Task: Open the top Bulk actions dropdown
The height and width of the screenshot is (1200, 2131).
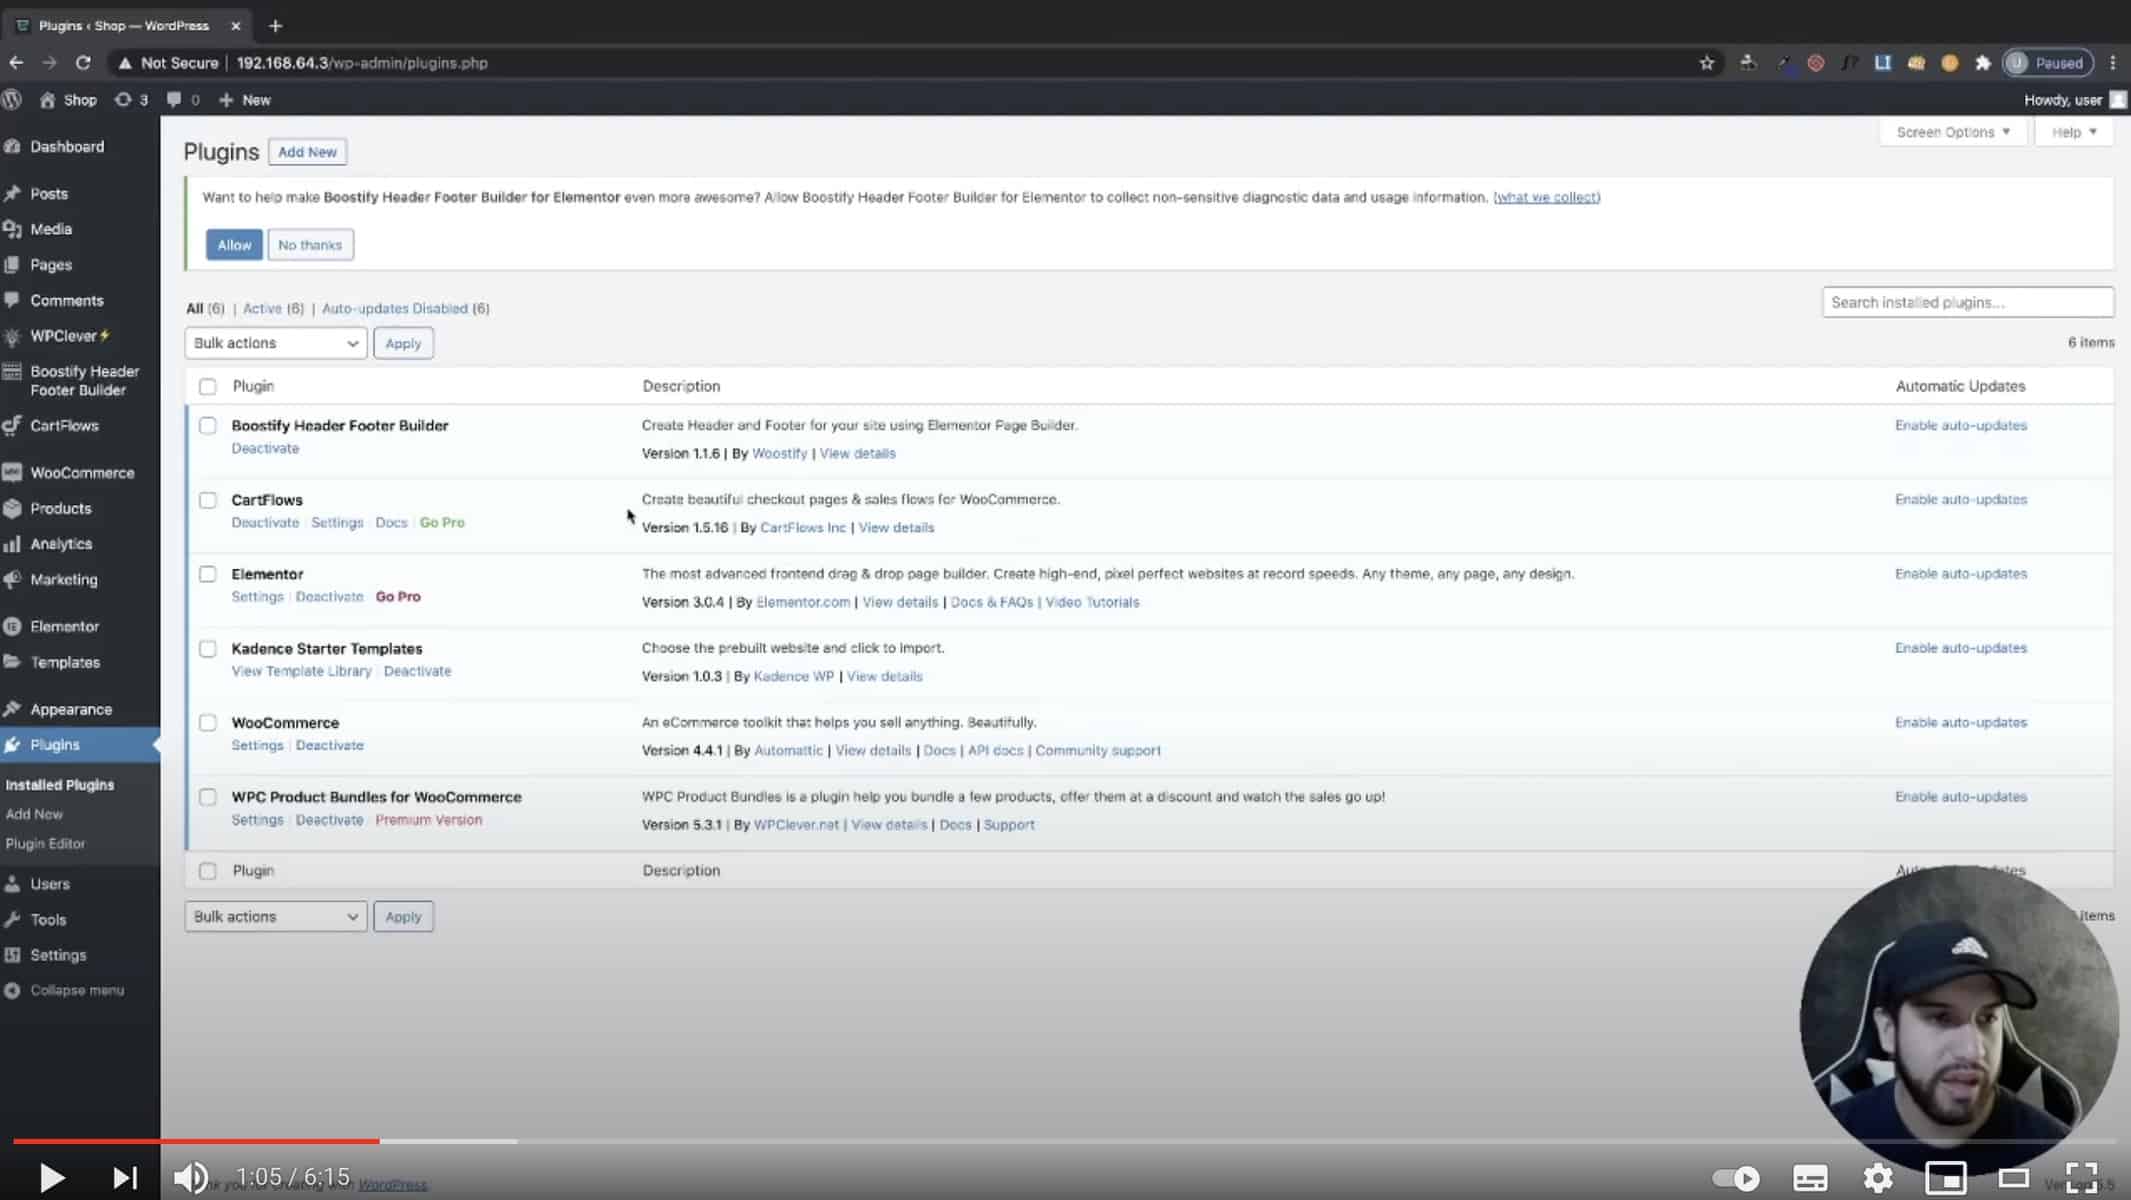Action: [276, 343]
